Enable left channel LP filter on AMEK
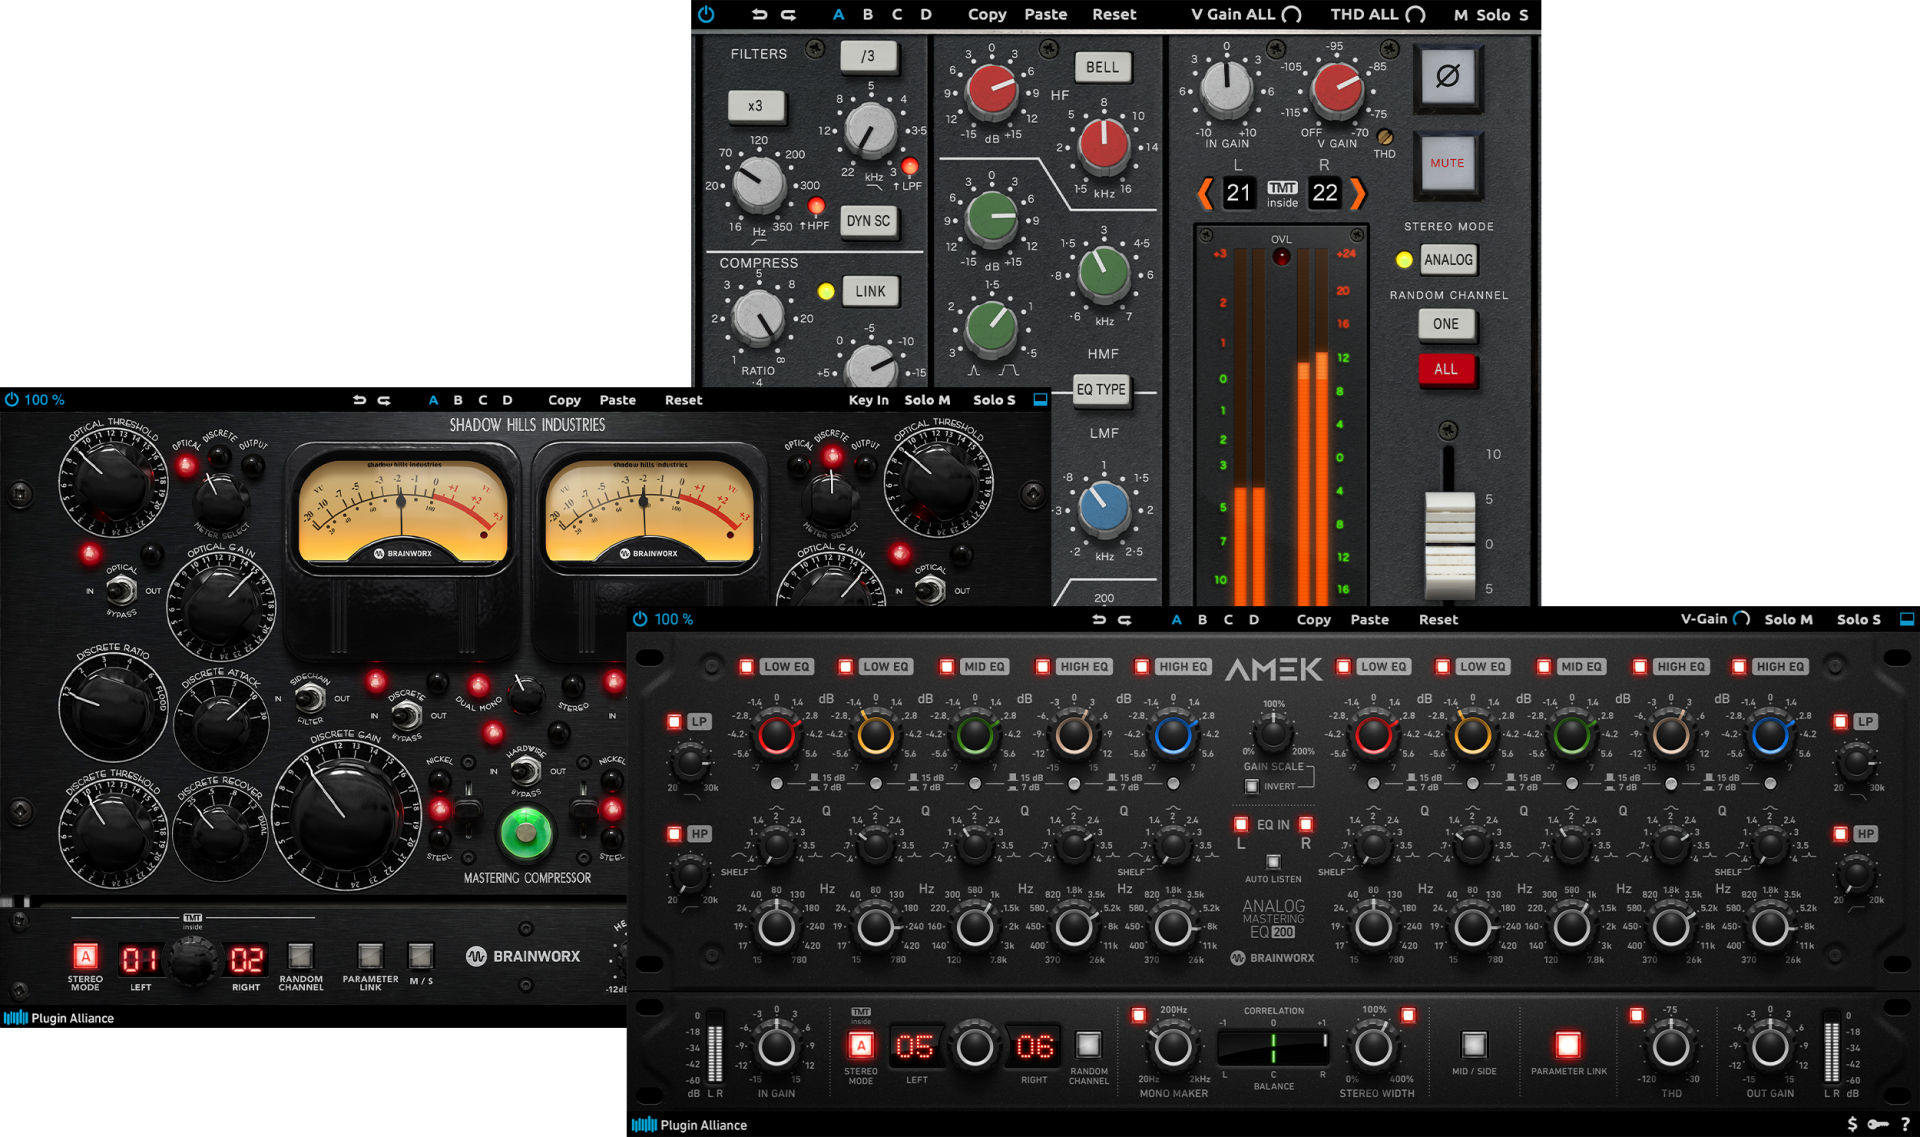 (x=675, y=721)
